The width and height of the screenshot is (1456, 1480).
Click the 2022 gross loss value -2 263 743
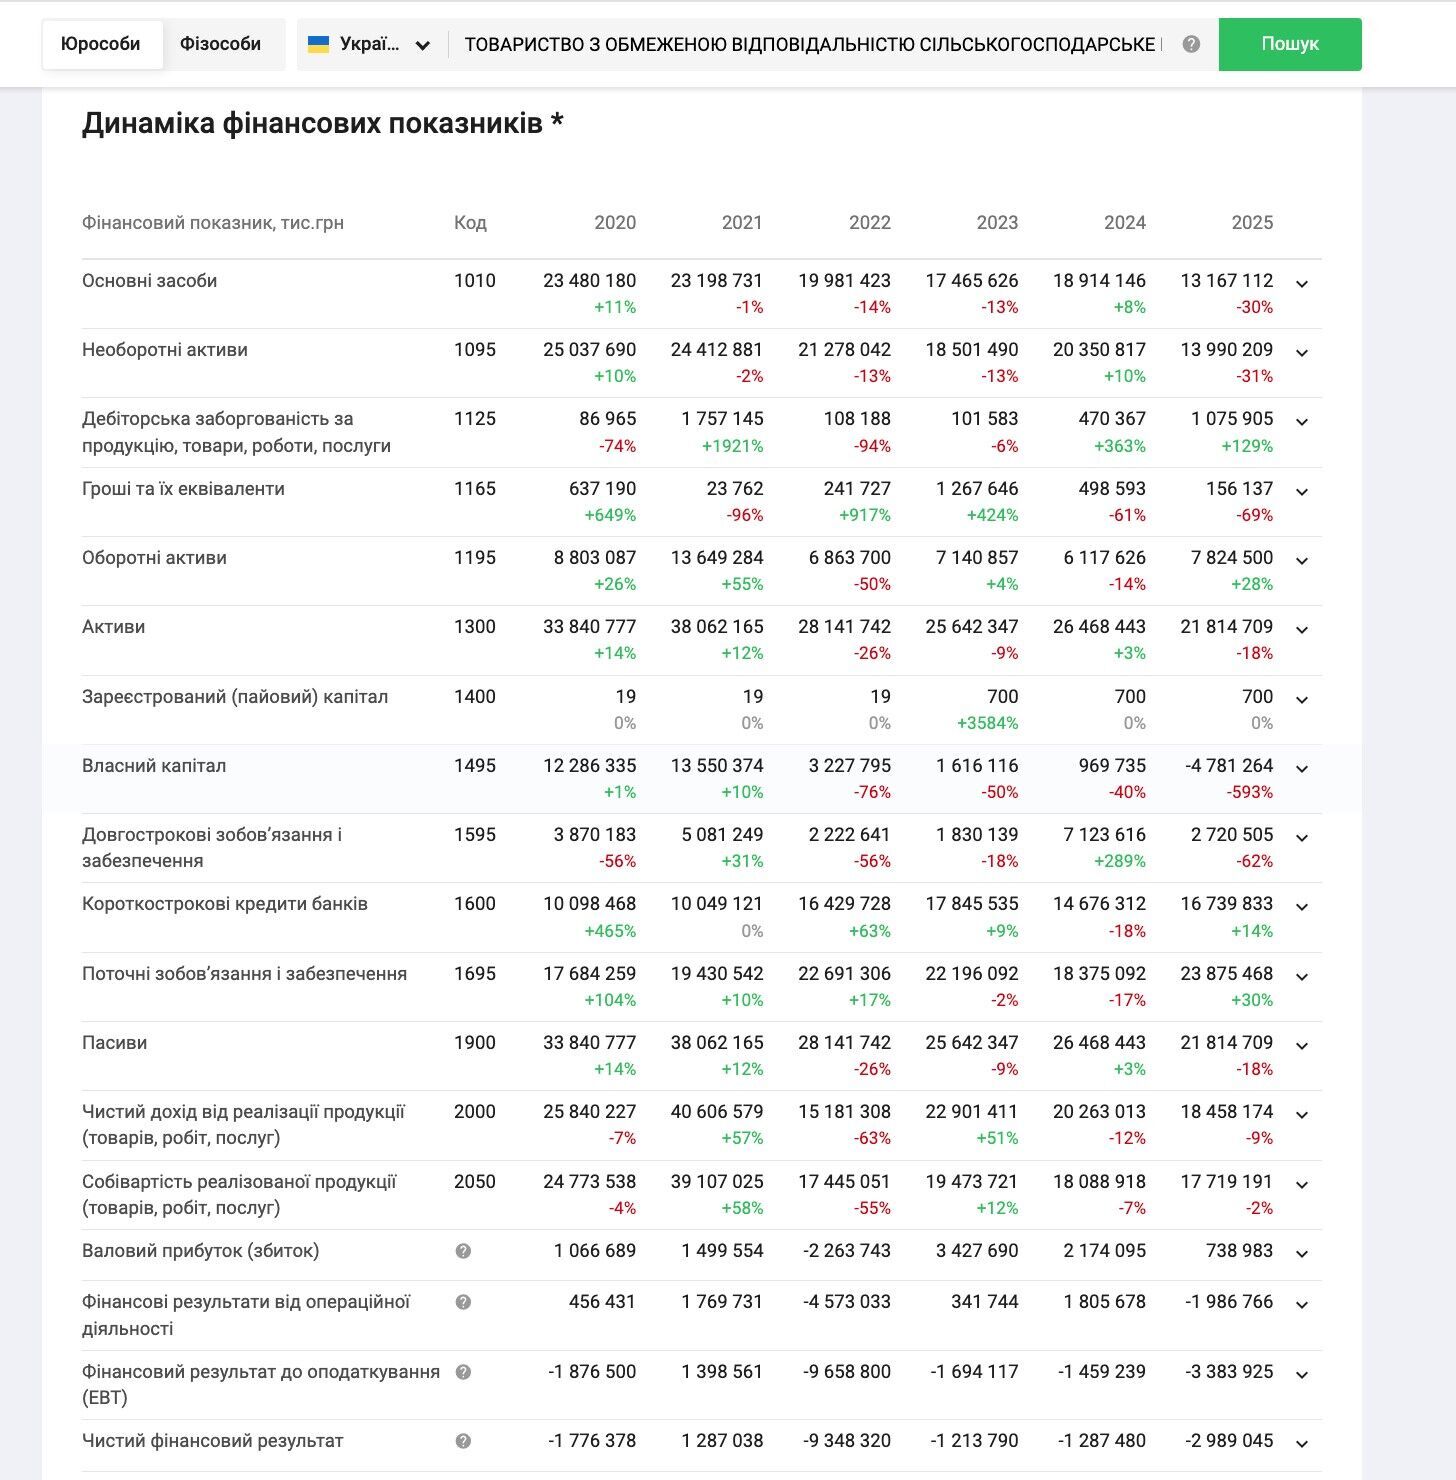point(847,1251)
